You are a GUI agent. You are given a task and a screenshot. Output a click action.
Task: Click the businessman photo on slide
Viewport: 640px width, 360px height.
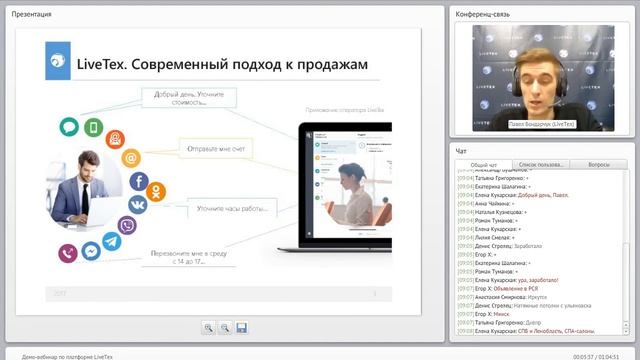pos(85,188)
